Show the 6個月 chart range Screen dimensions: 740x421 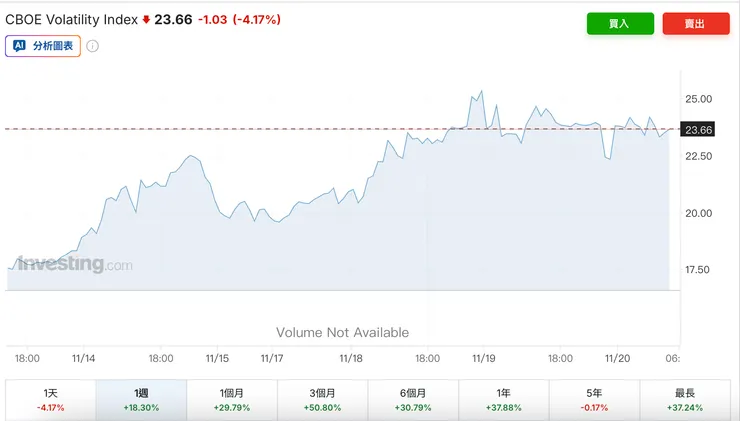(413, 399)
